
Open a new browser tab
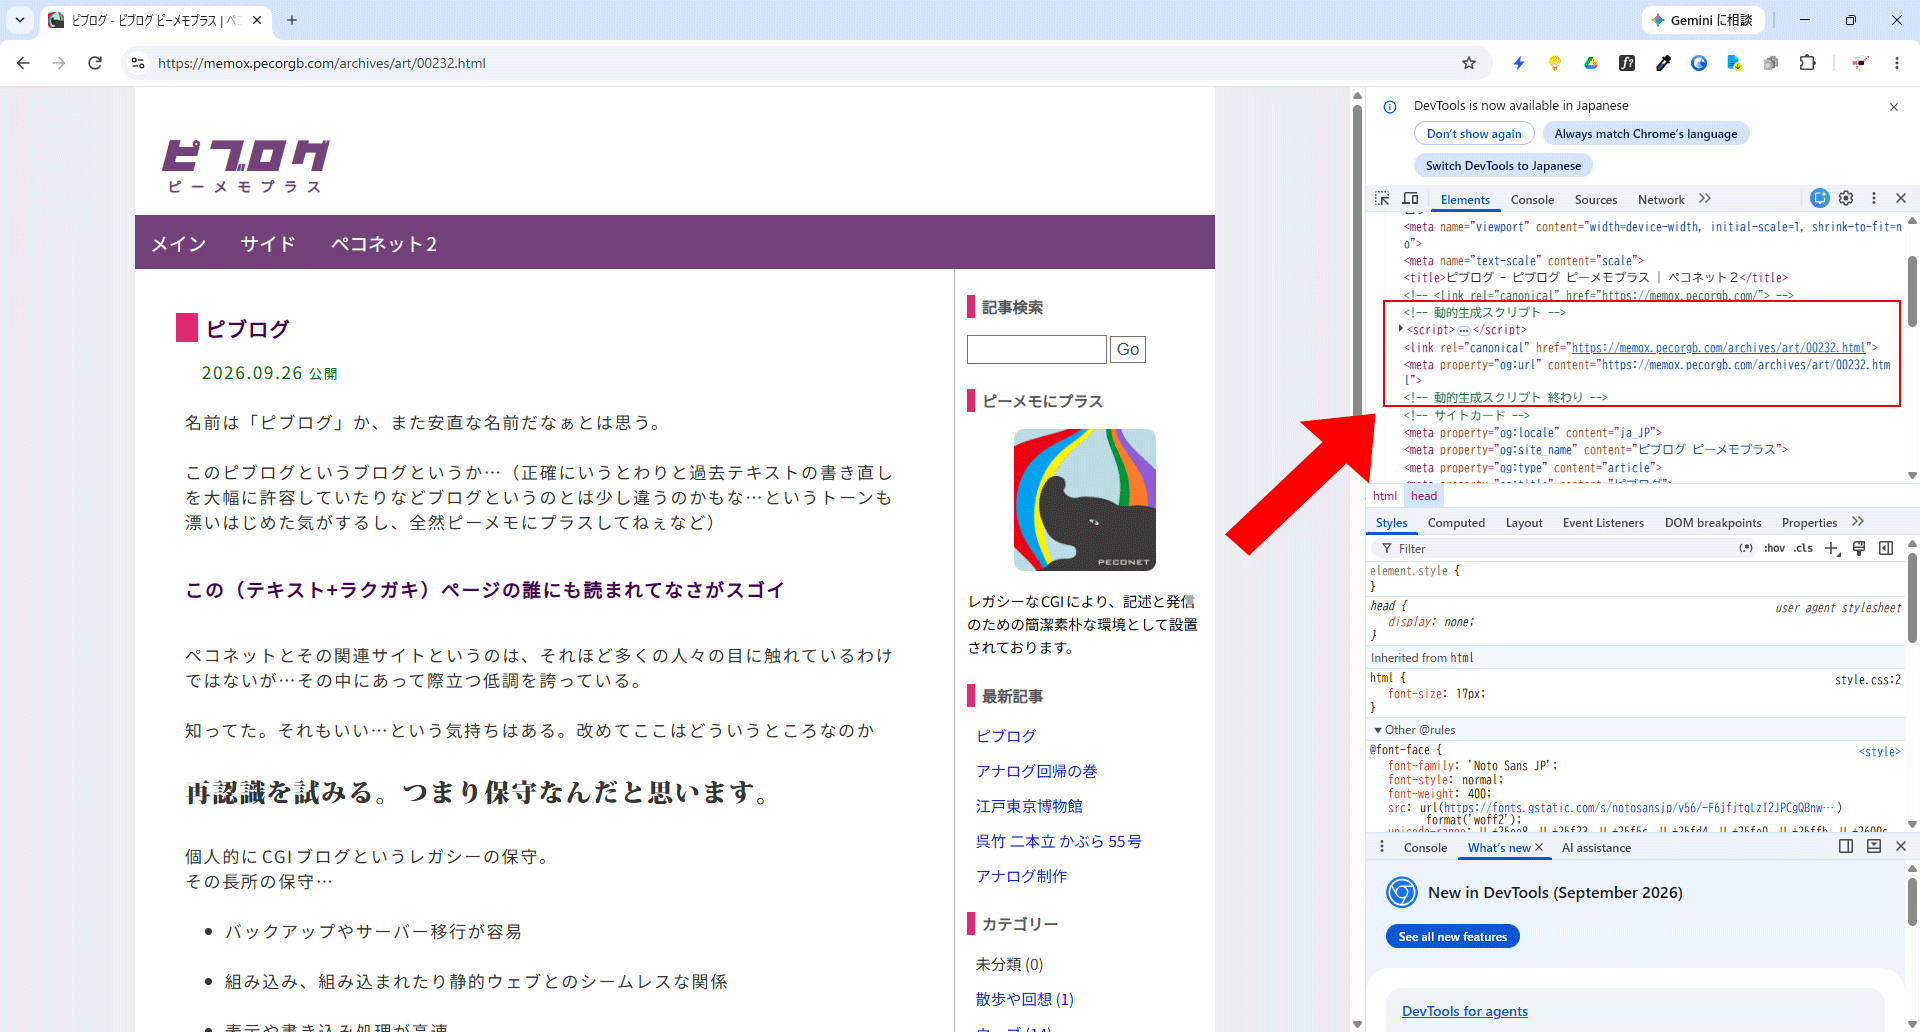[292, 20]
